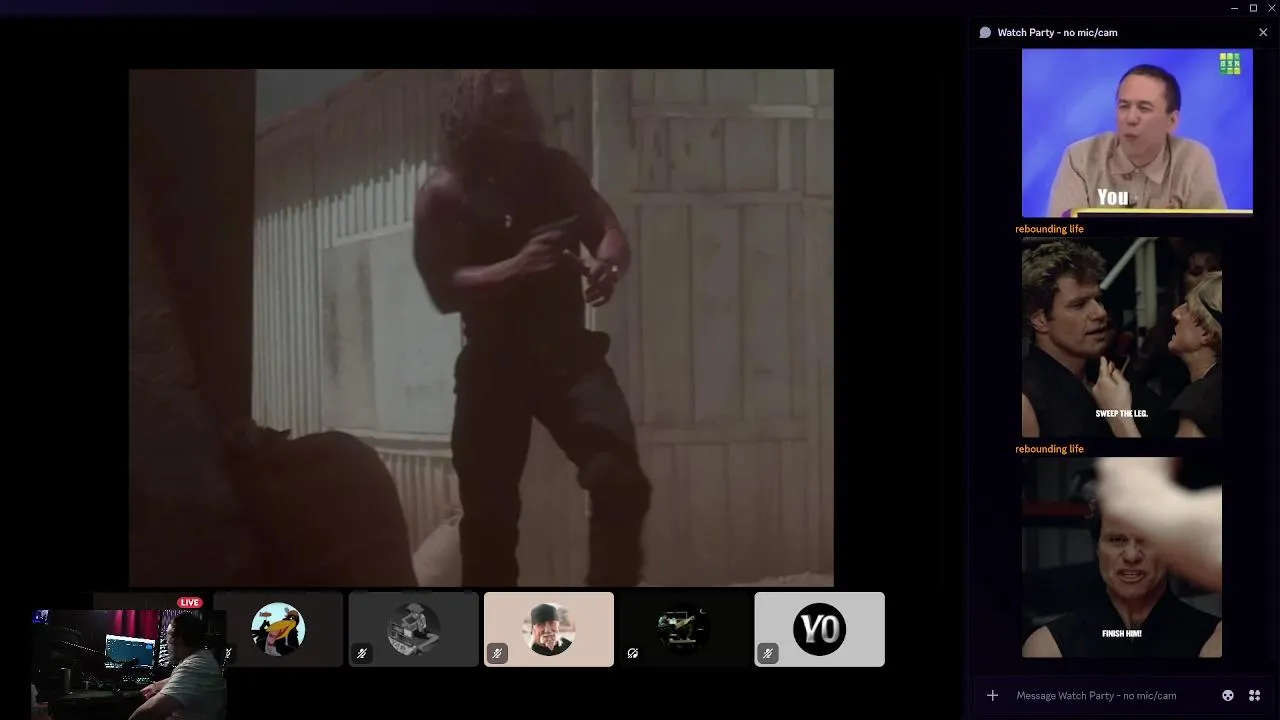Image resolution: width=1280 pixels, height=720 pixels.
Task: Click the muted mic icon on gray robot tile
Action: tap(362, 653)
